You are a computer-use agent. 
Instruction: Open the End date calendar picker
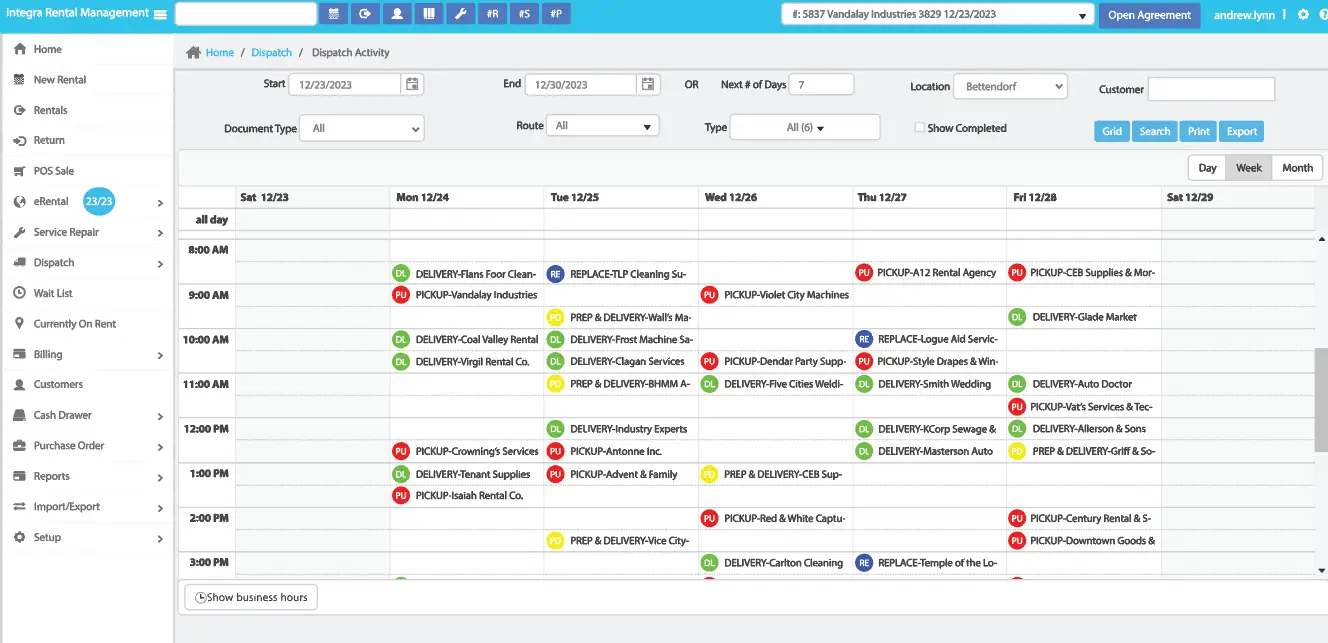[648, 85]
